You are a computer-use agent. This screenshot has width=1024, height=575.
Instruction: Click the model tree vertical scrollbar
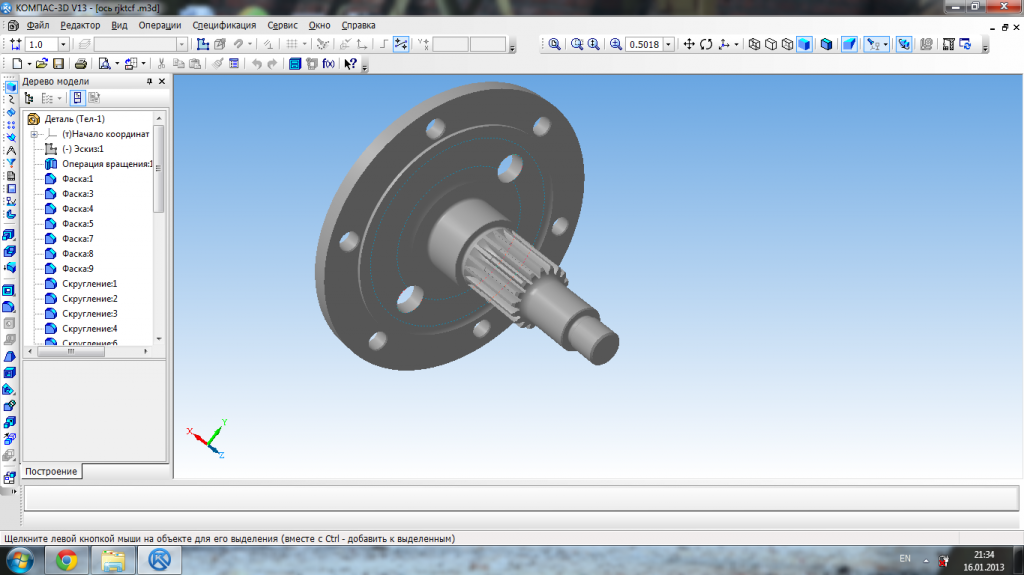pyautogui.click(x=159, y=169)
